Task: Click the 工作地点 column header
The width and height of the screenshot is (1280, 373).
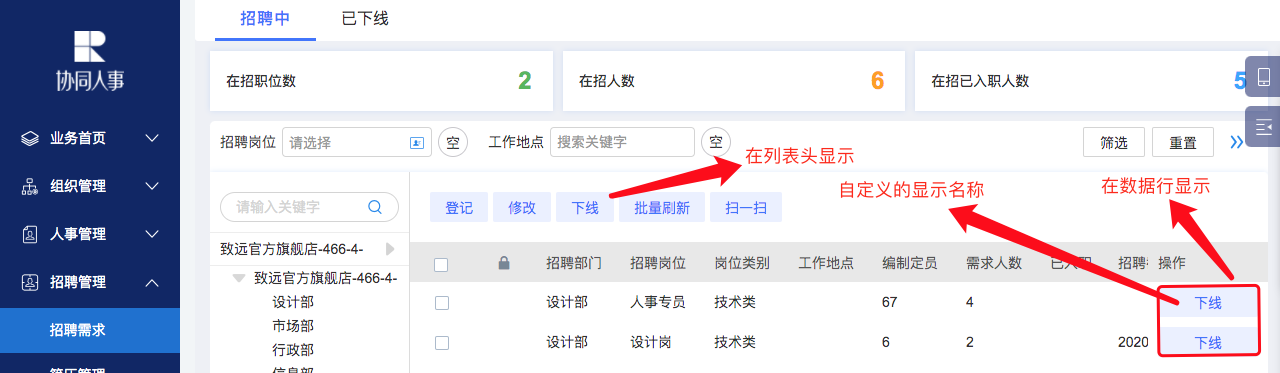Action: [826, 263]
